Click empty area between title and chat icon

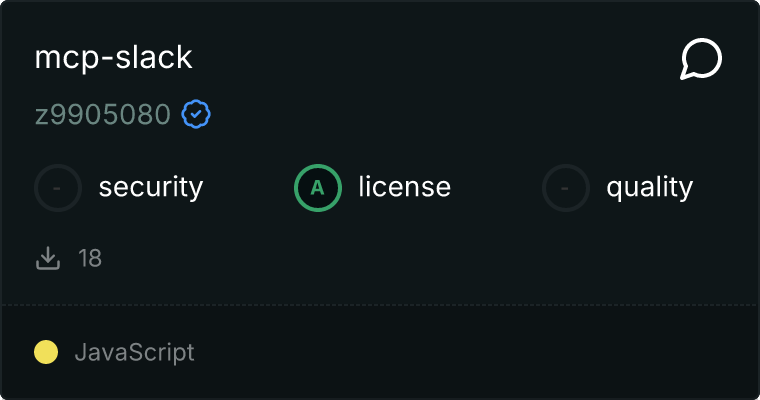(x=430, y=58)
